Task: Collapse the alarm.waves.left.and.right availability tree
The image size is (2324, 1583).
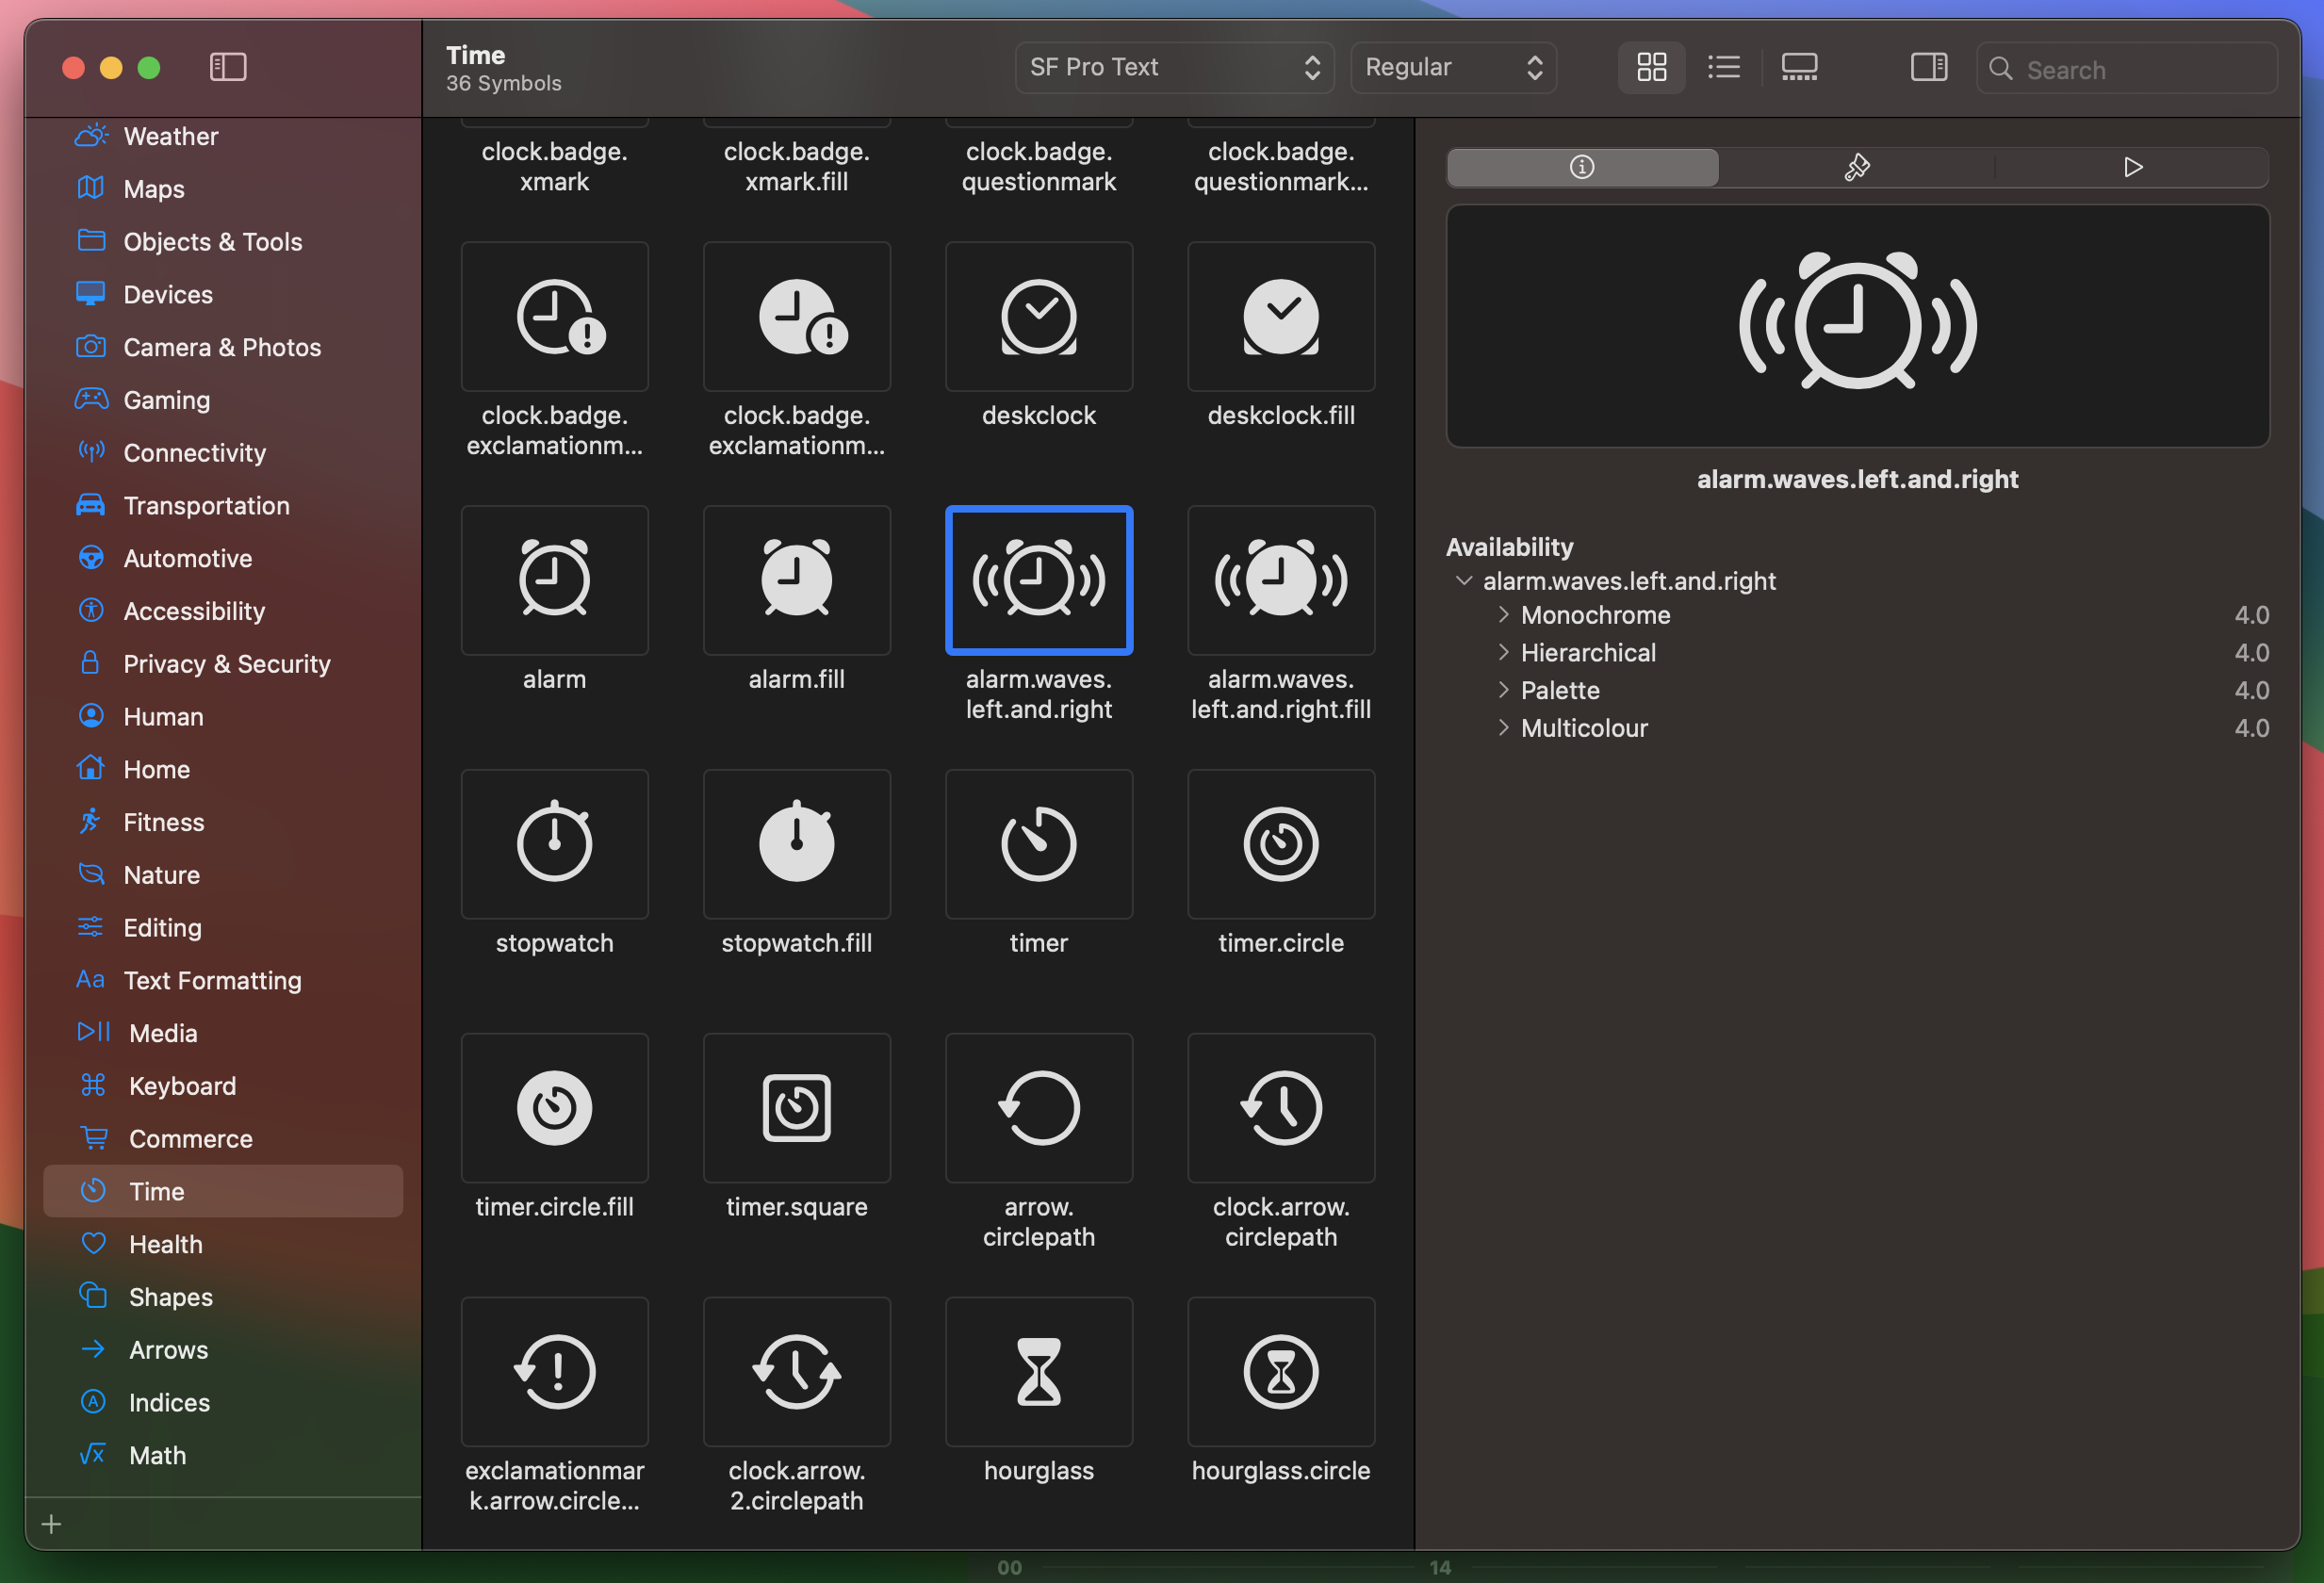Action: (1464, 581)
